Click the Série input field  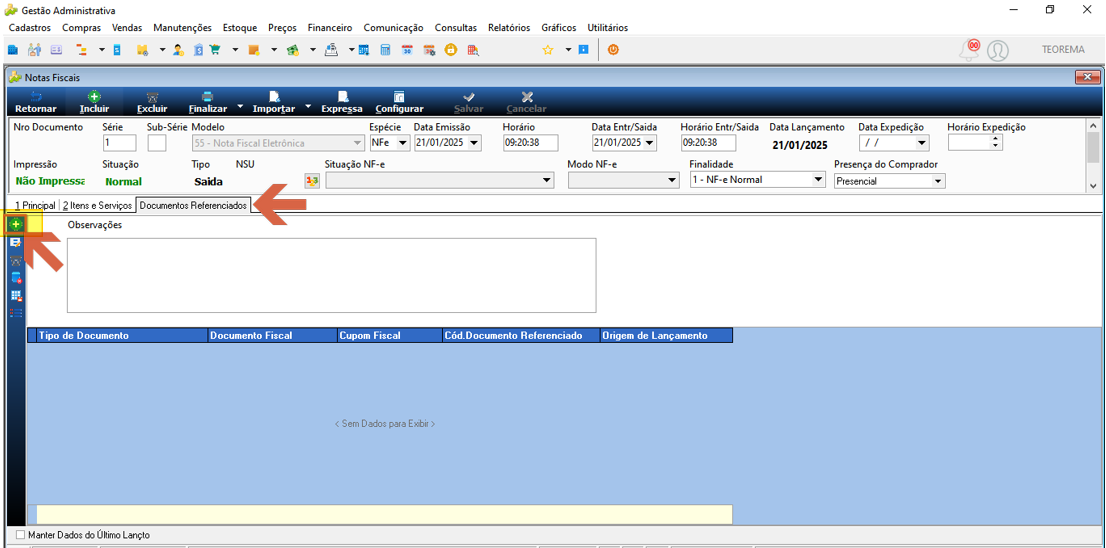click(119, 143)
